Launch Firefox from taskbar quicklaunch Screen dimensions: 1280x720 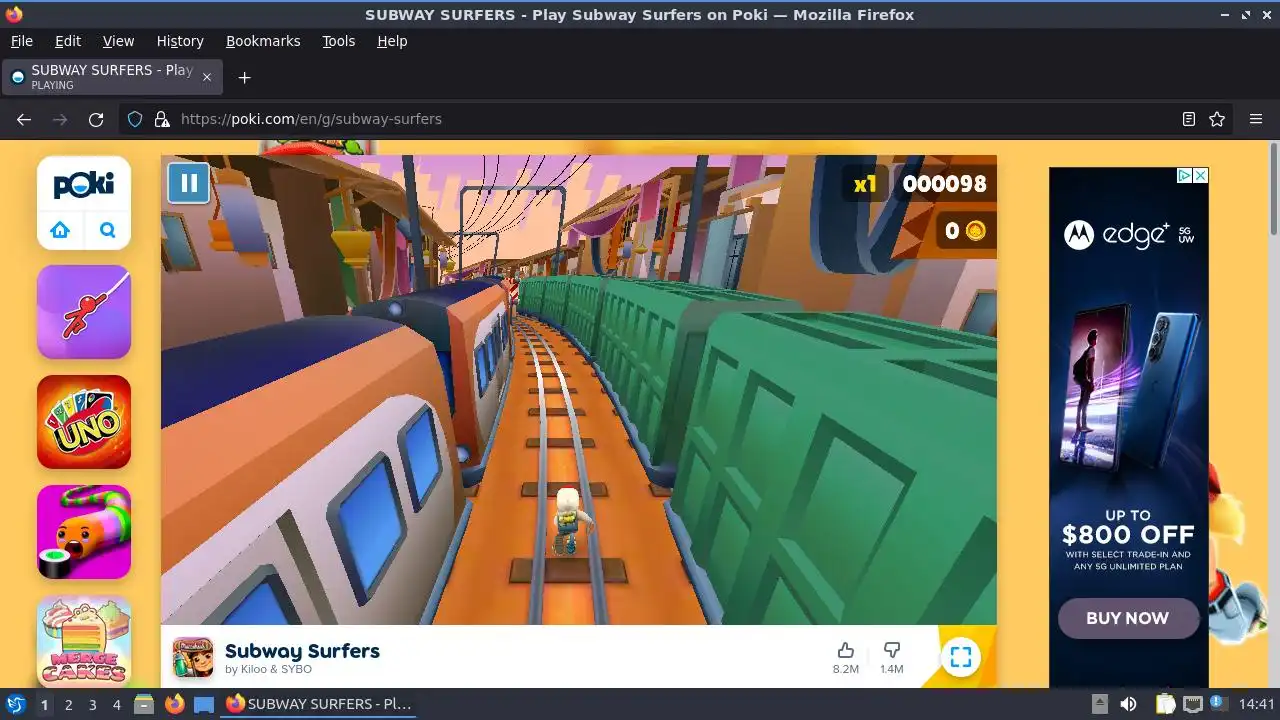174,704
